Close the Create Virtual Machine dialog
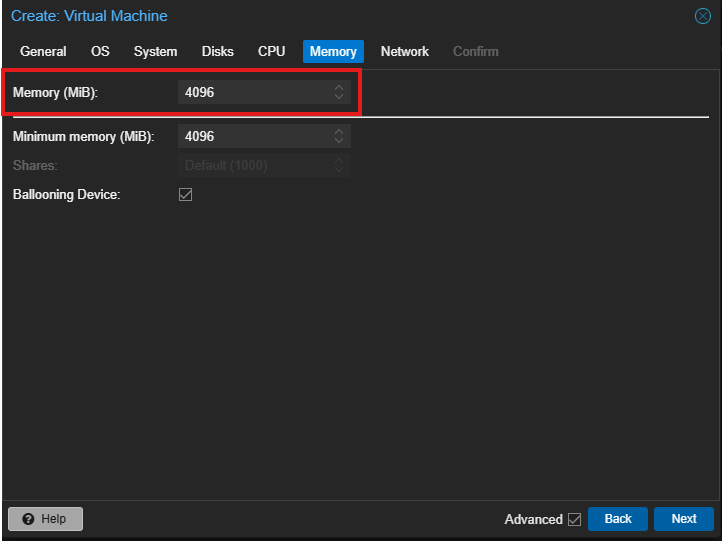This screenshot has width=722, height=541. coord(703,16)
